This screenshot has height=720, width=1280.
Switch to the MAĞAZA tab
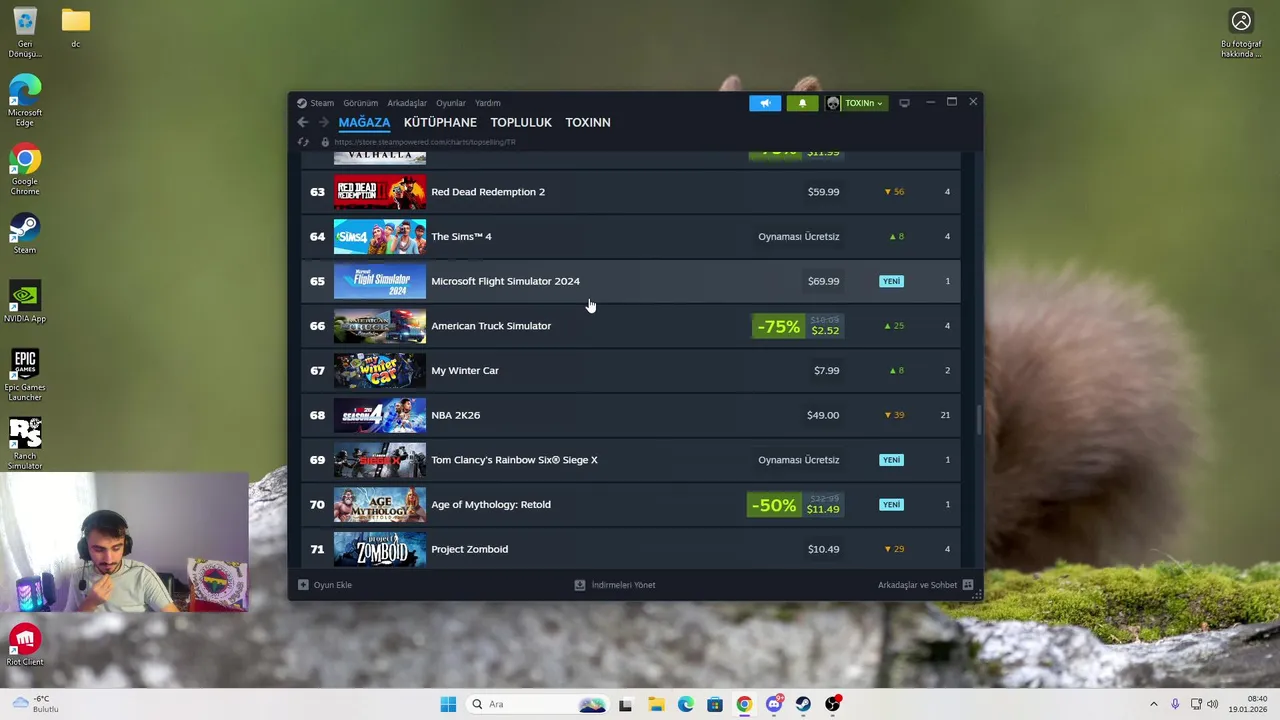tap(364, 122)
